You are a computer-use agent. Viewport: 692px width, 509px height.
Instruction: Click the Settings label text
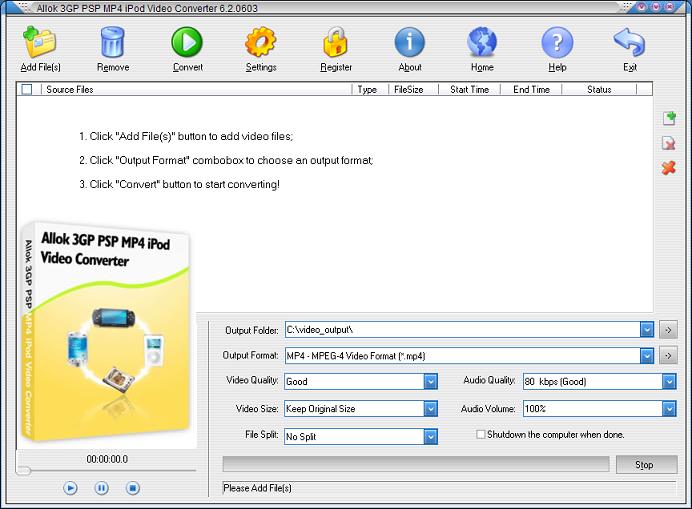pos(261,67)
